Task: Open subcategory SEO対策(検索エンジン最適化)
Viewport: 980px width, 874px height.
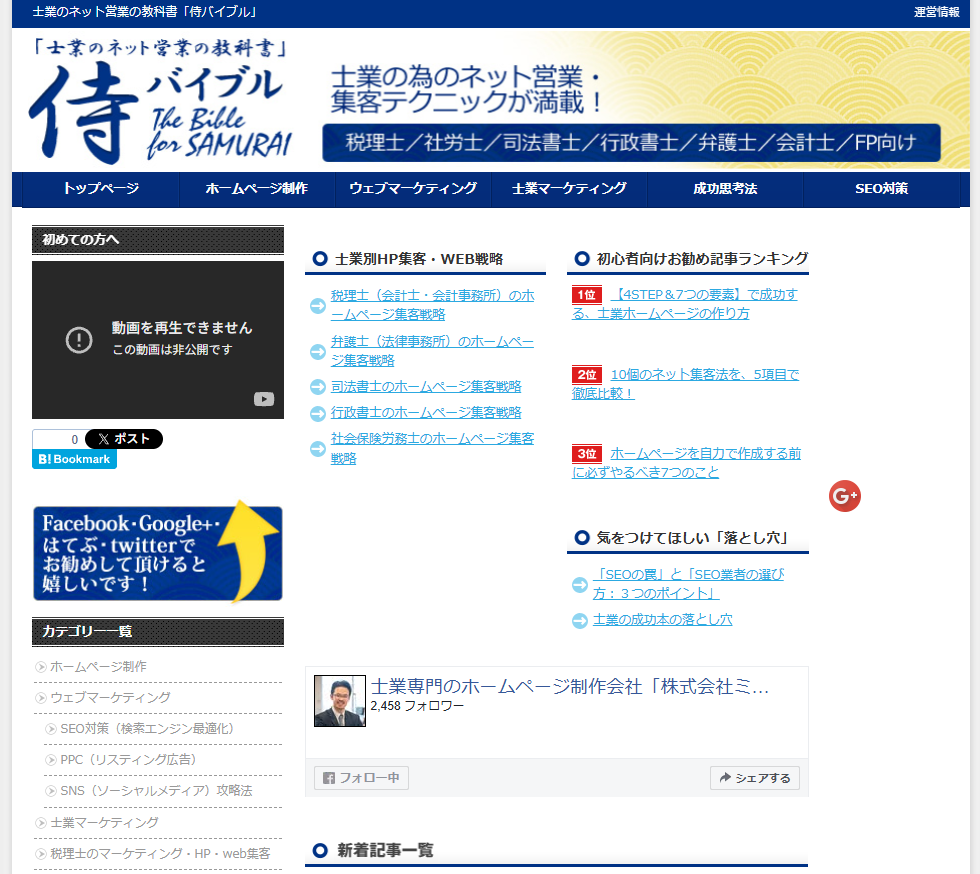Action: click(x=147, y=728)
